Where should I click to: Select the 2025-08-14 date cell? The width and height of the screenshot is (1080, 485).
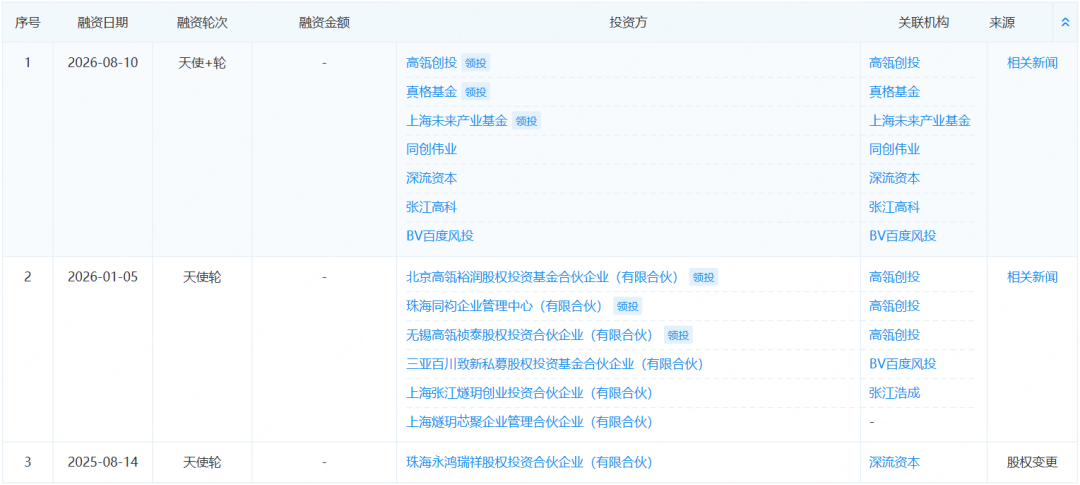[x=103, y=462]
